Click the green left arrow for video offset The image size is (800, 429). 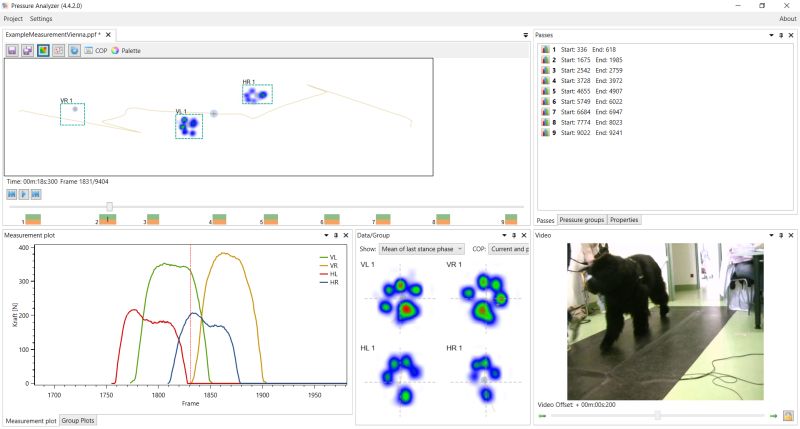(x=542, y=415)
